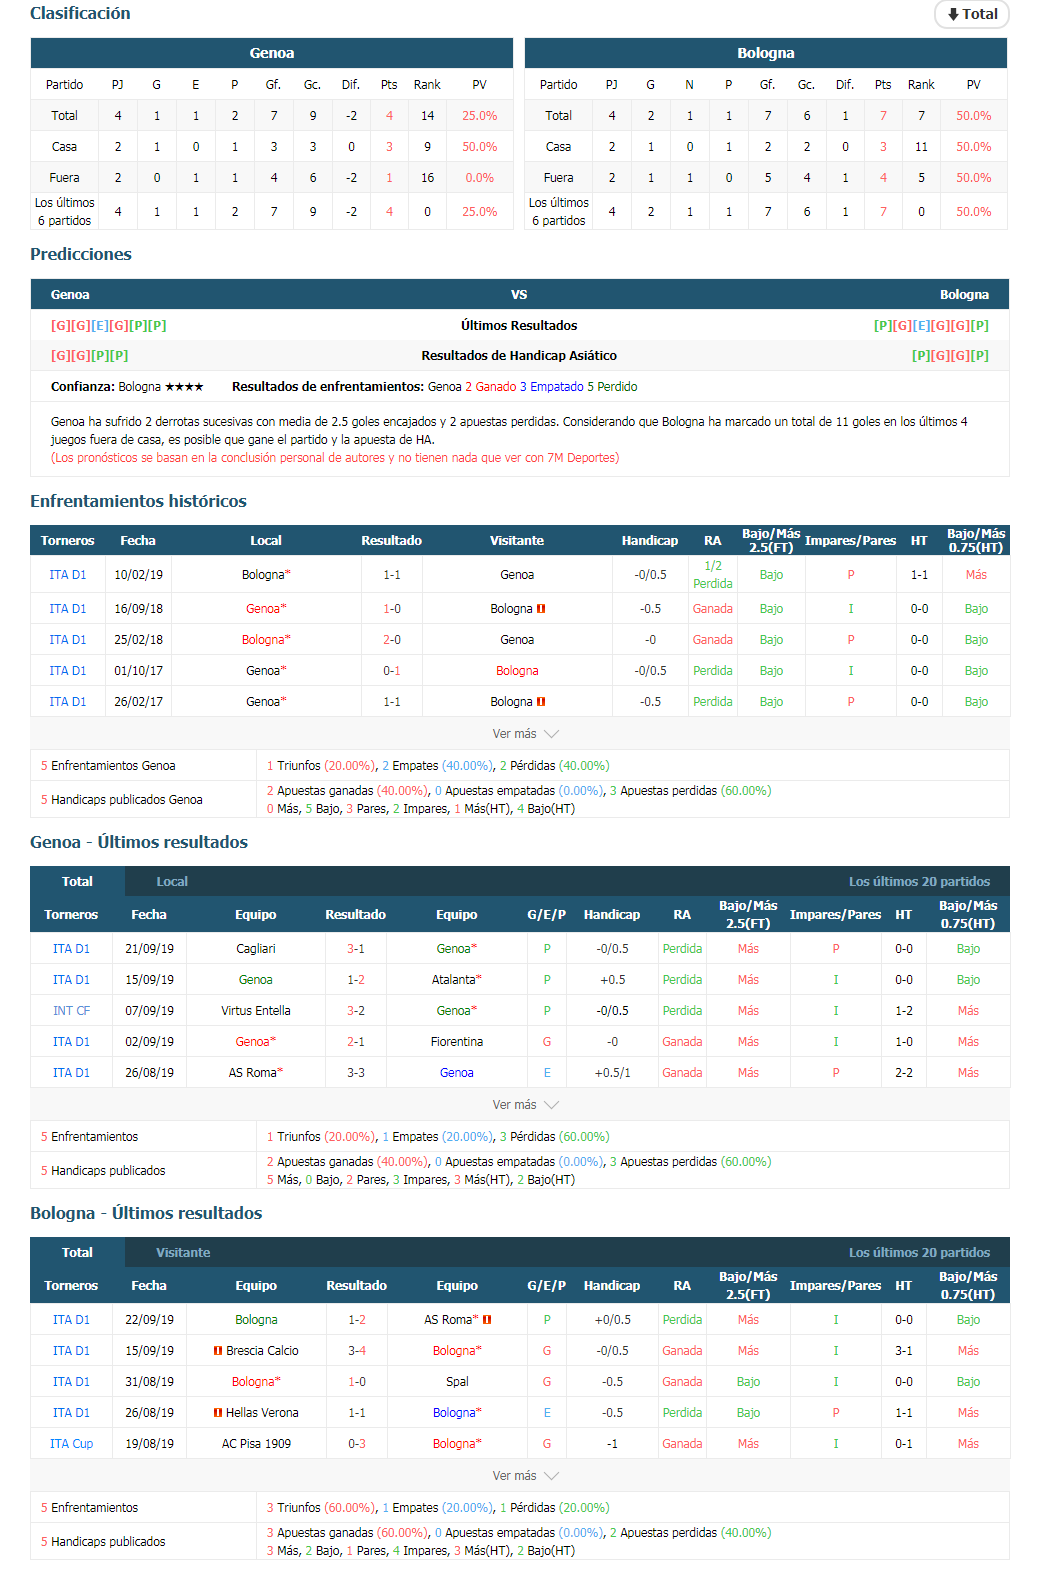Image resolution: width=1044 pixels, height=1571 pixels.
Task: Click the Spal team name
Action: click(457, 1381)
